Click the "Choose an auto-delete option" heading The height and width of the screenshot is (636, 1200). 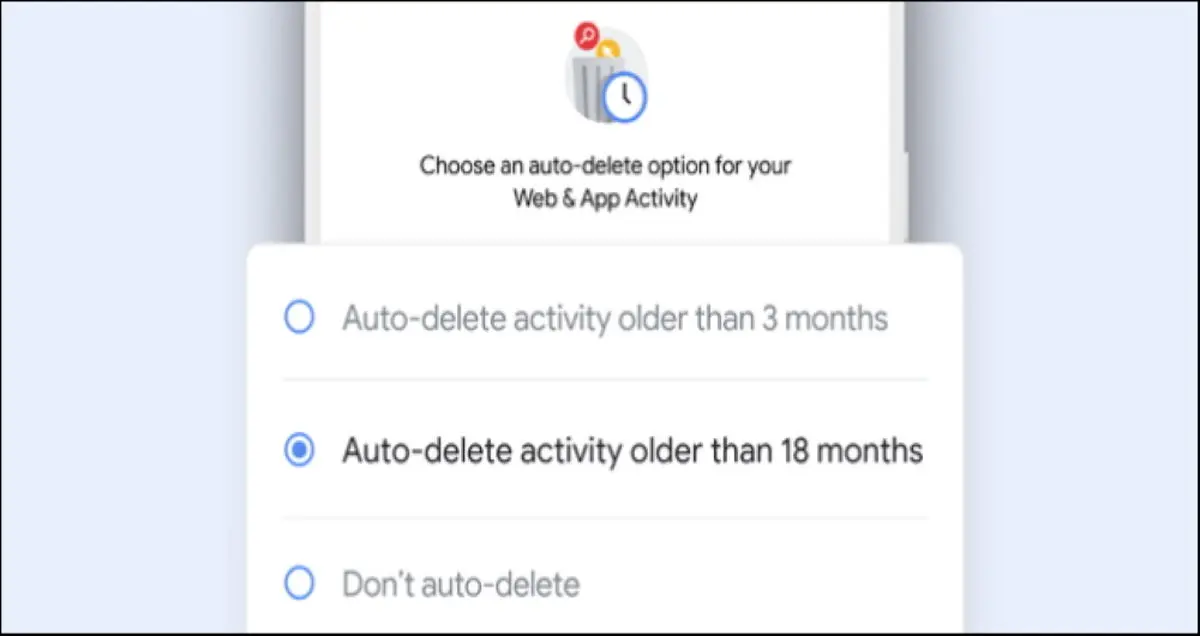point(605,165)
